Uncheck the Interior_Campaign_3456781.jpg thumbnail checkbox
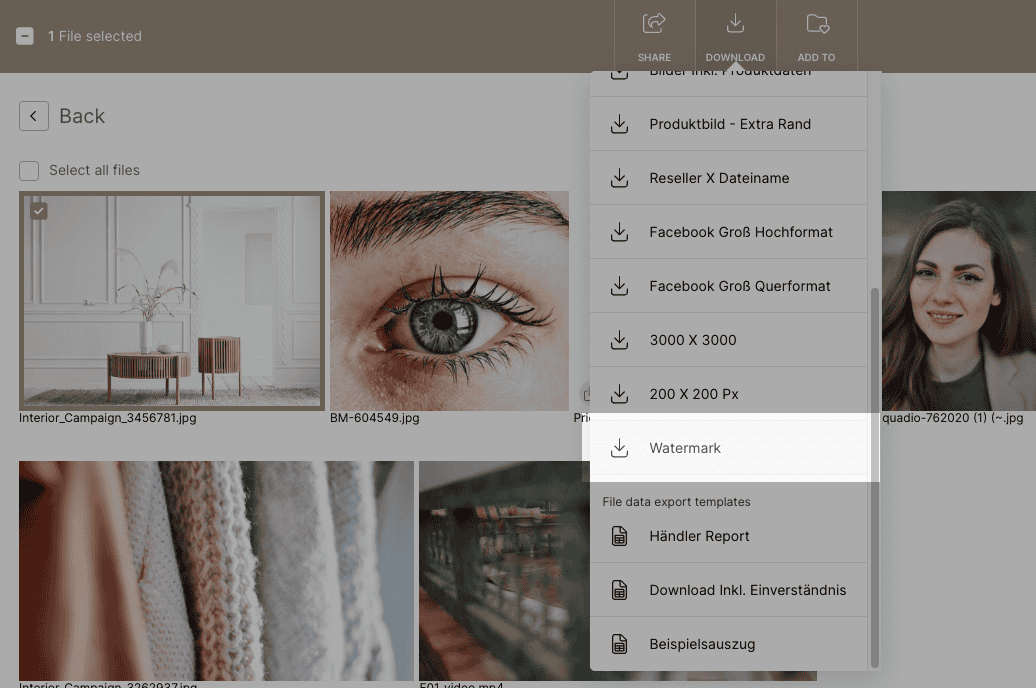The image size is (1036, 688). (39, 211)
